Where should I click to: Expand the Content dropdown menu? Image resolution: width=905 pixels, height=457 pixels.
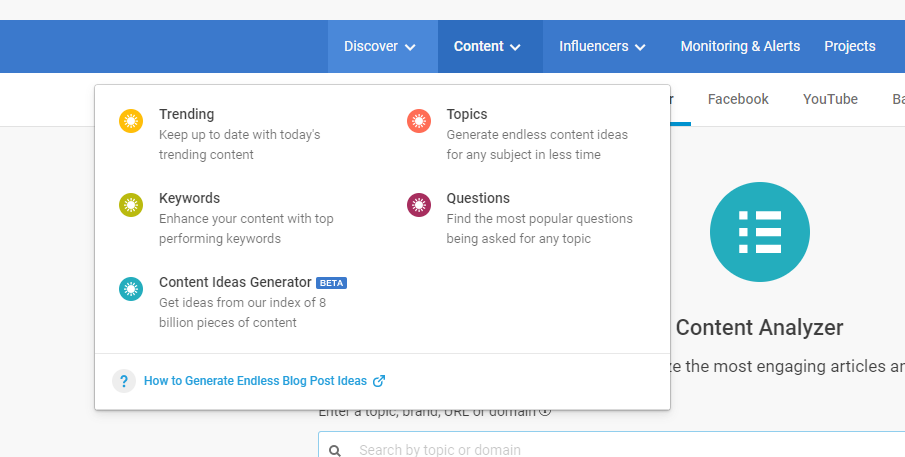(489, 46)
